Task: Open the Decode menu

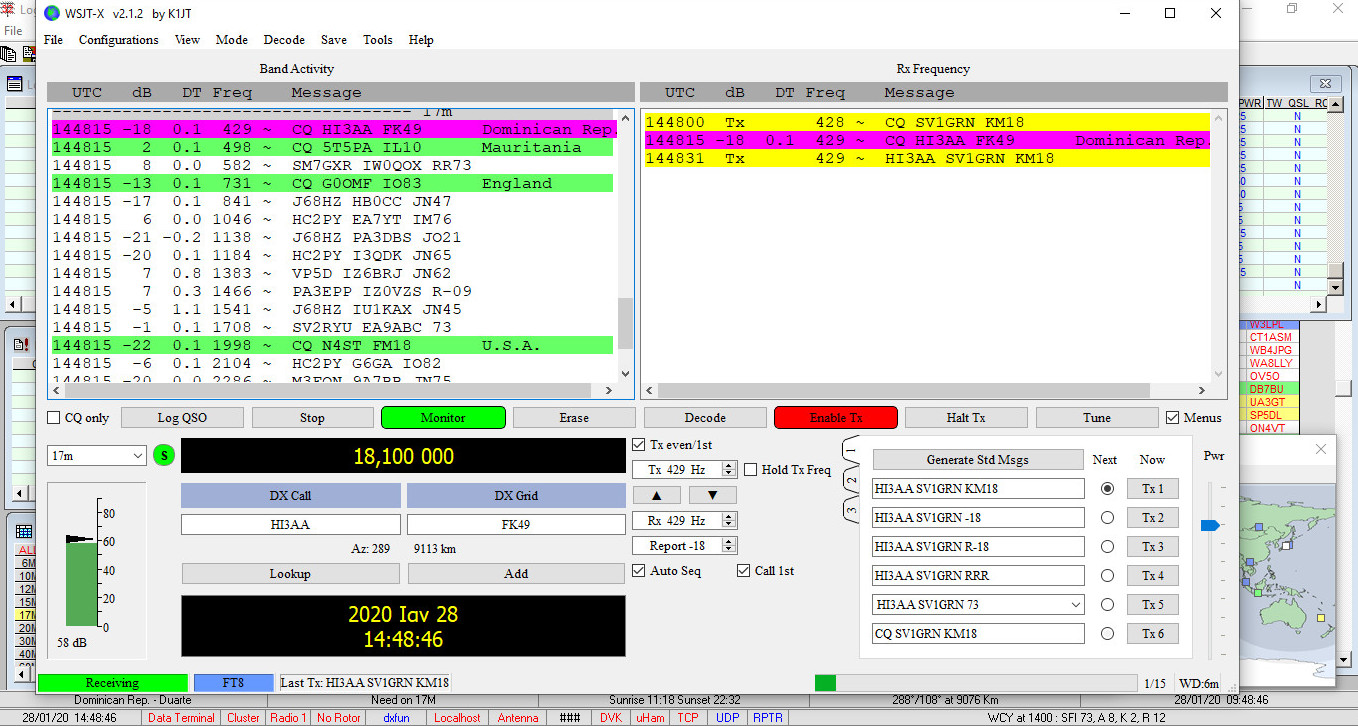Action: pyautogui.click(x=284, y=40)
